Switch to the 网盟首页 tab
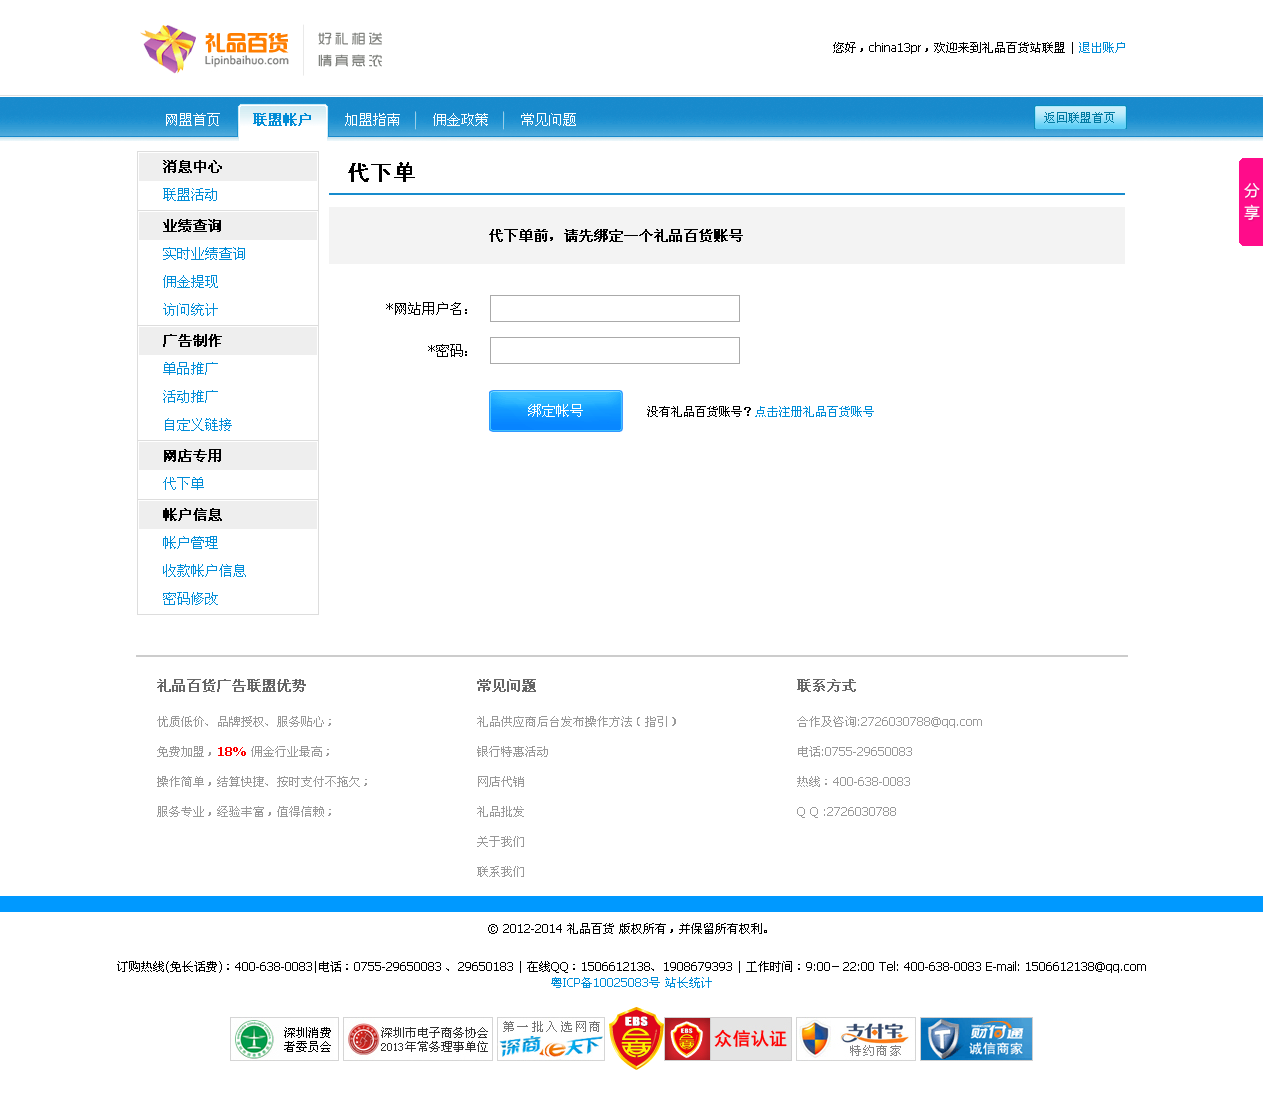Viewport: 1263px width, 1112px height. pyautogui.click(x=192, y=120)
